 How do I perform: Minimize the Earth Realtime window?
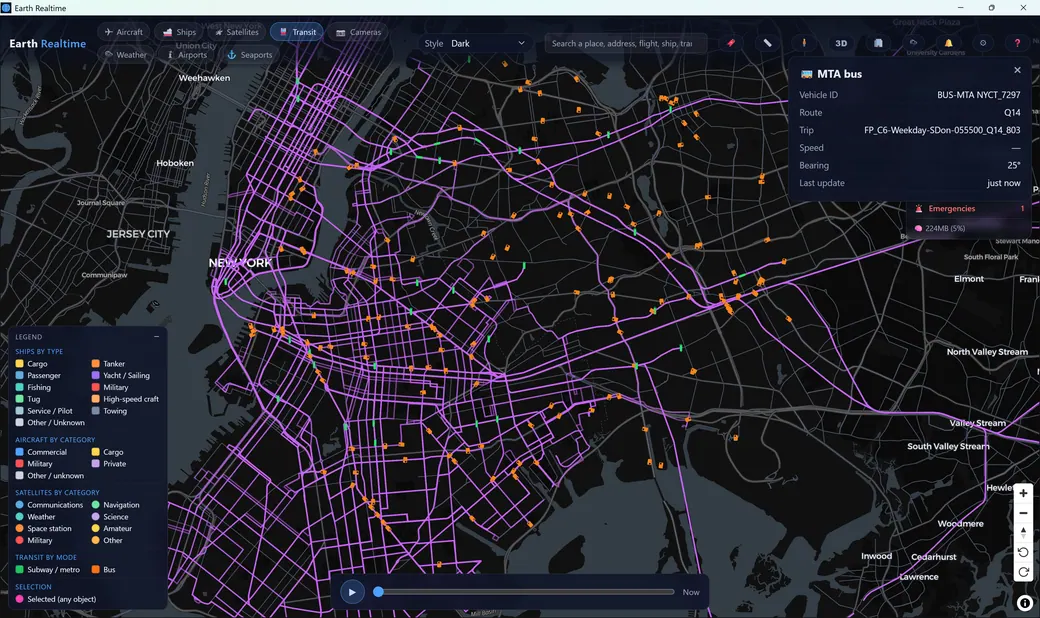960,8
